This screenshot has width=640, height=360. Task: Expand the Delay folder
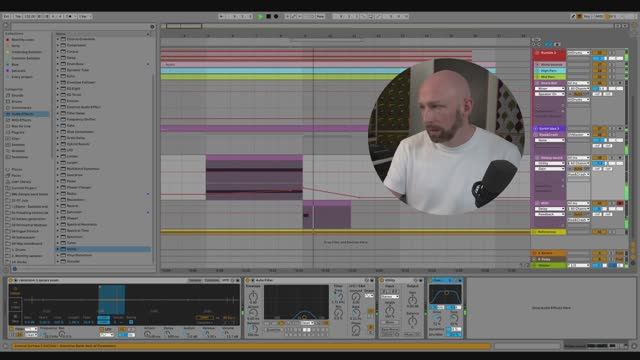pos(58,58)
